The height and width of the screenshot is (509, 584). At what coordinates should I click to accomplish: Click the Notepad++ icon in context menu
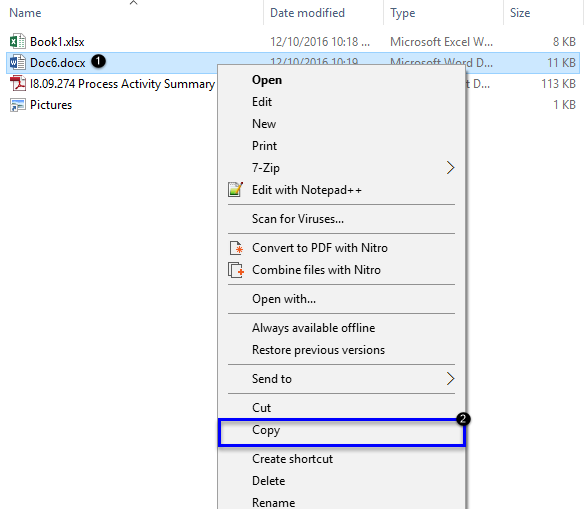tap(235, 190)
